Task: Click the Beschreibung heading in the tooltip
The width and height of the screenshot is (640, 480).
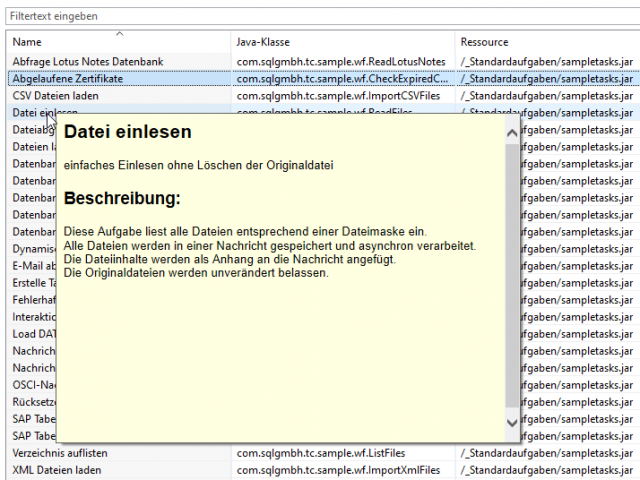Action: click(x=122, y=198)
